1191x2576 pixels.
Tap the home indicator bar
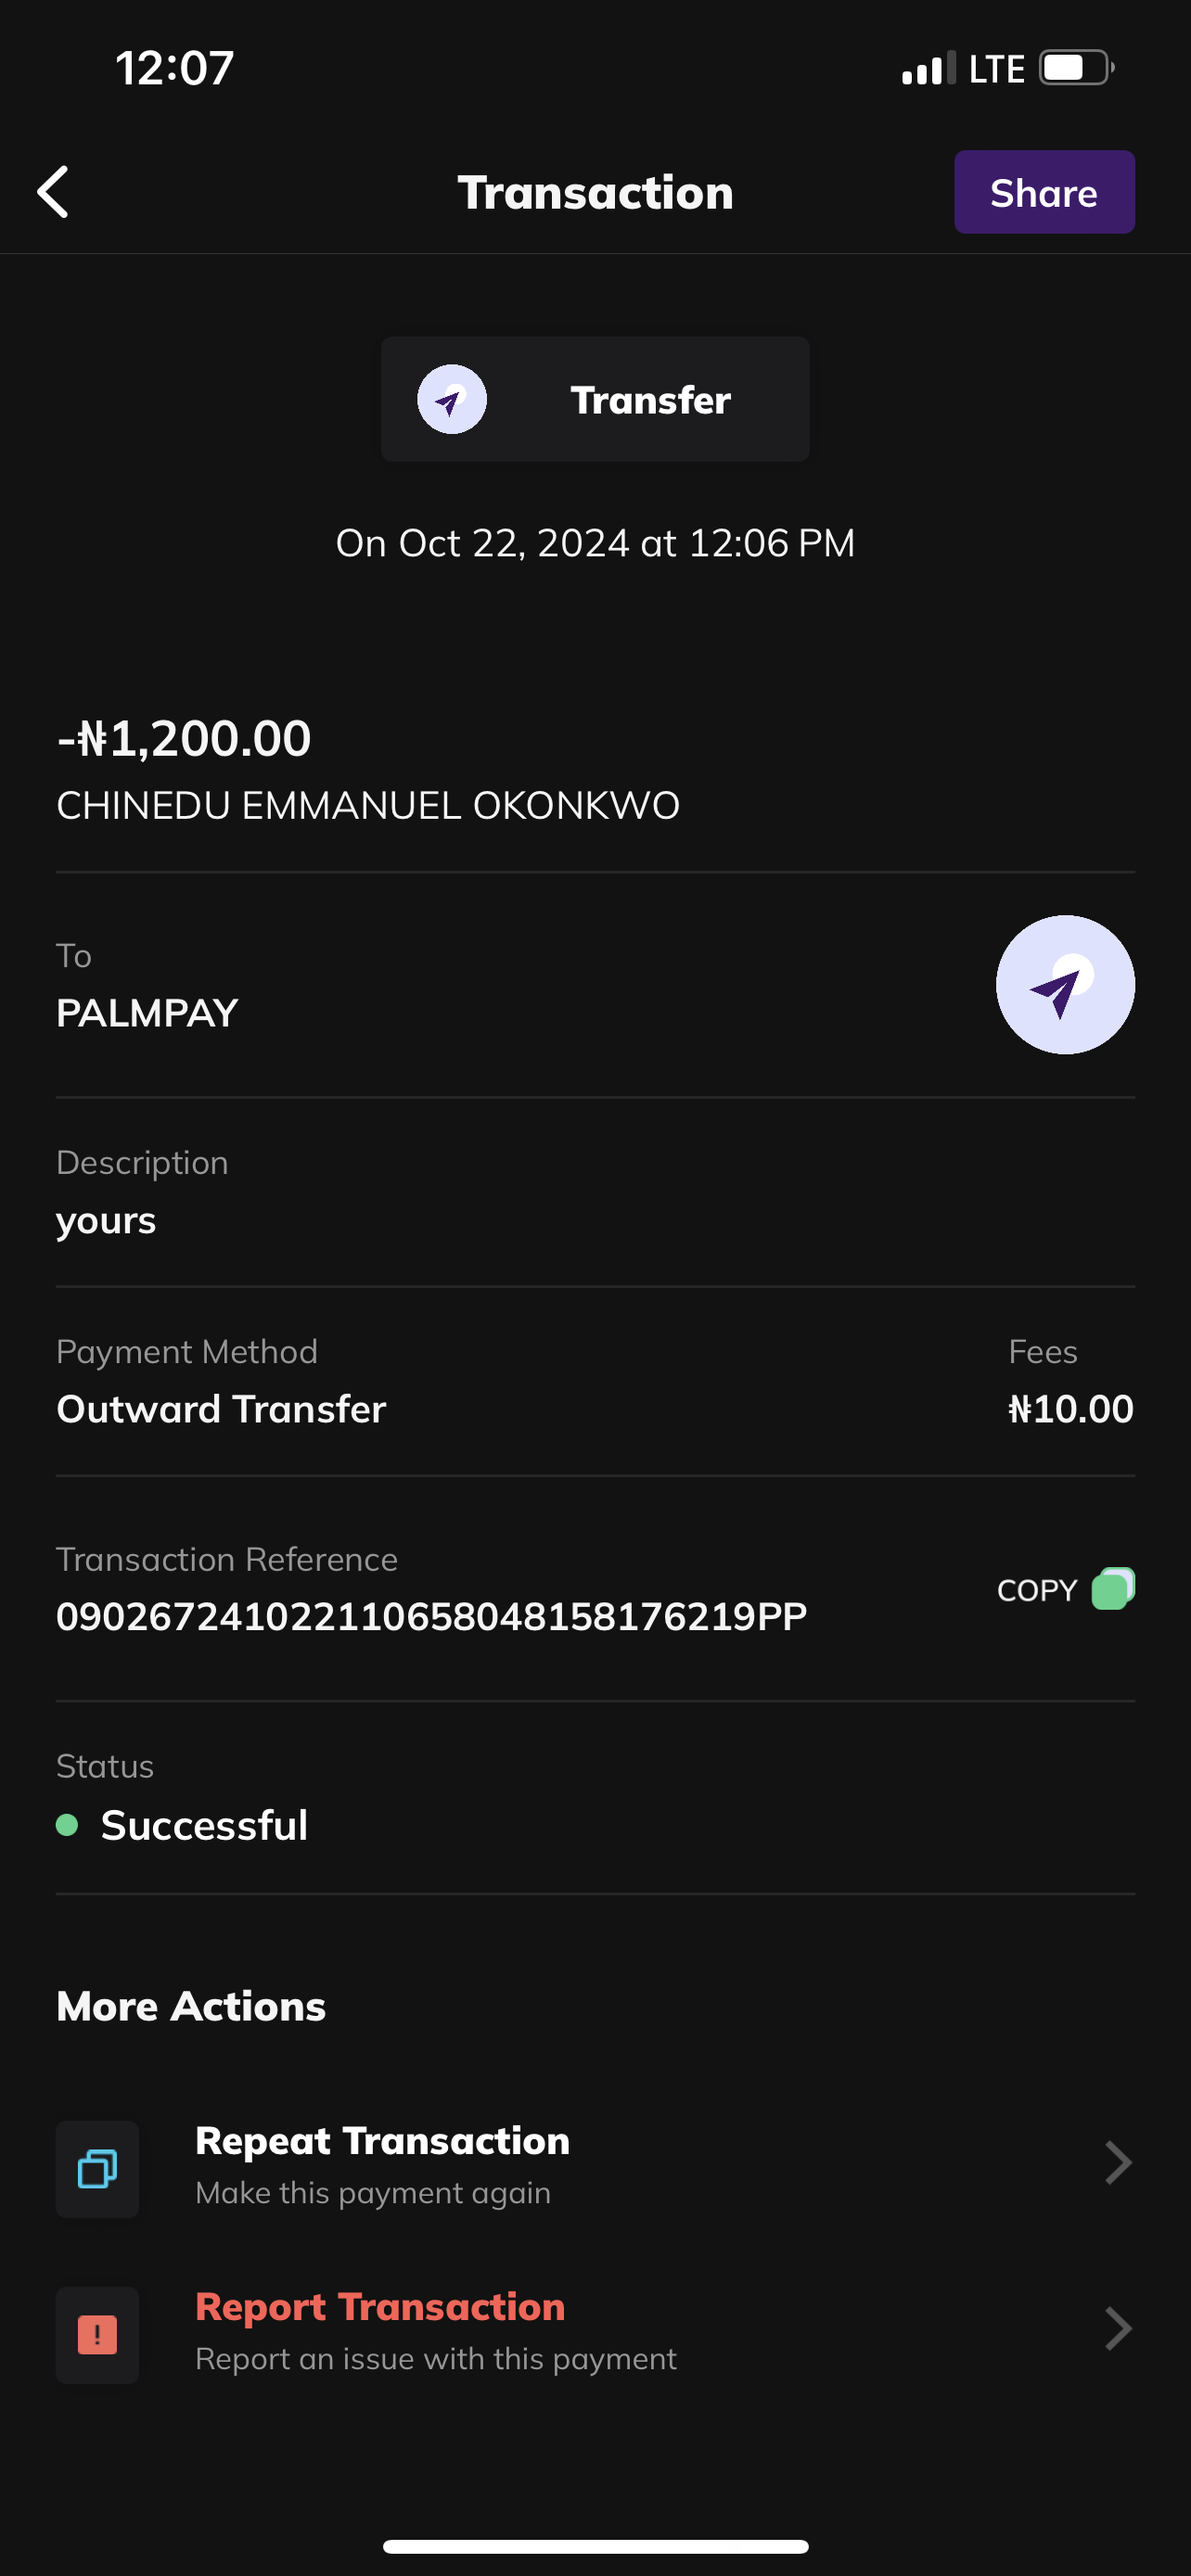point(595,2546)
